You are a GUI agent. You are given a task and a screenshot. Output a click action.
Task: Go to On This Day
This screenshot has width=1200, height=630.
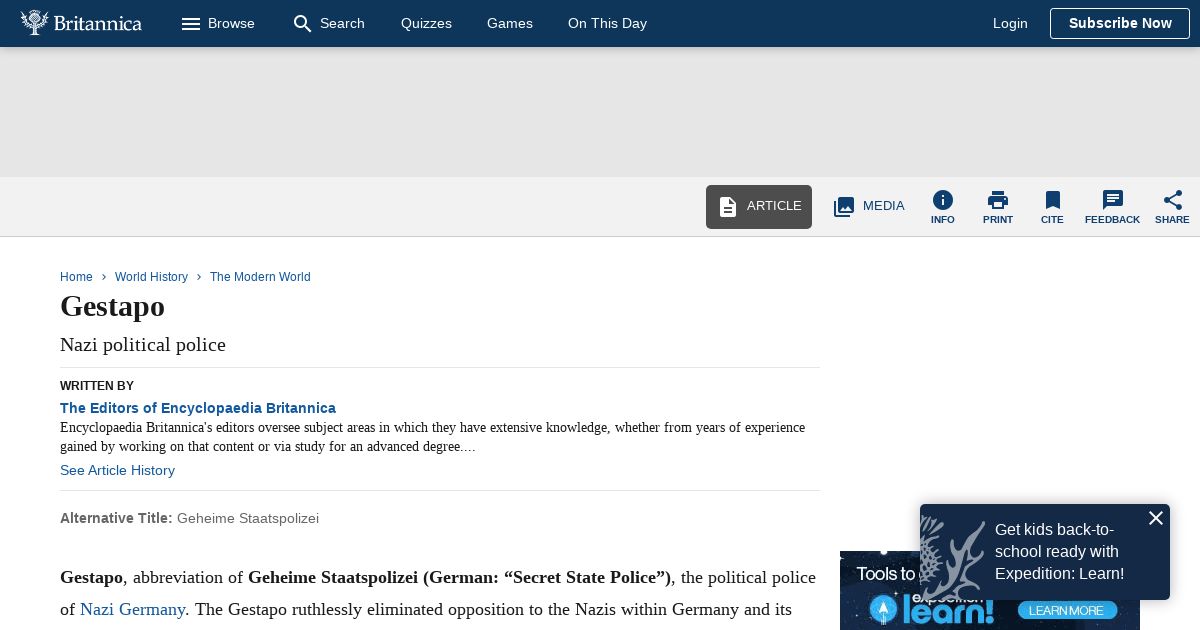point(607,23)
